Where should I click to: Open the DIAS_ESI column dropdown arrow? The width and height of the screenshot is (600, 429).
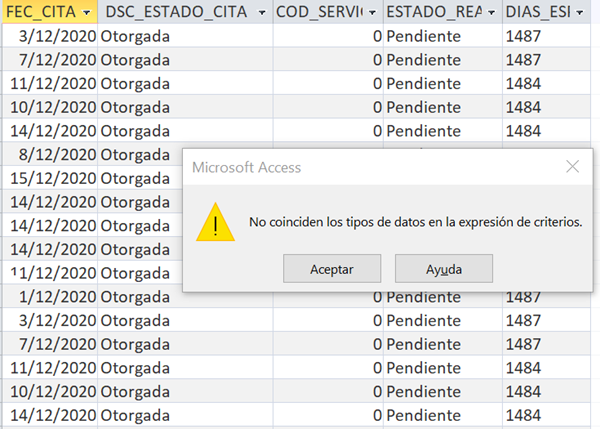click(x=591, y=12)
